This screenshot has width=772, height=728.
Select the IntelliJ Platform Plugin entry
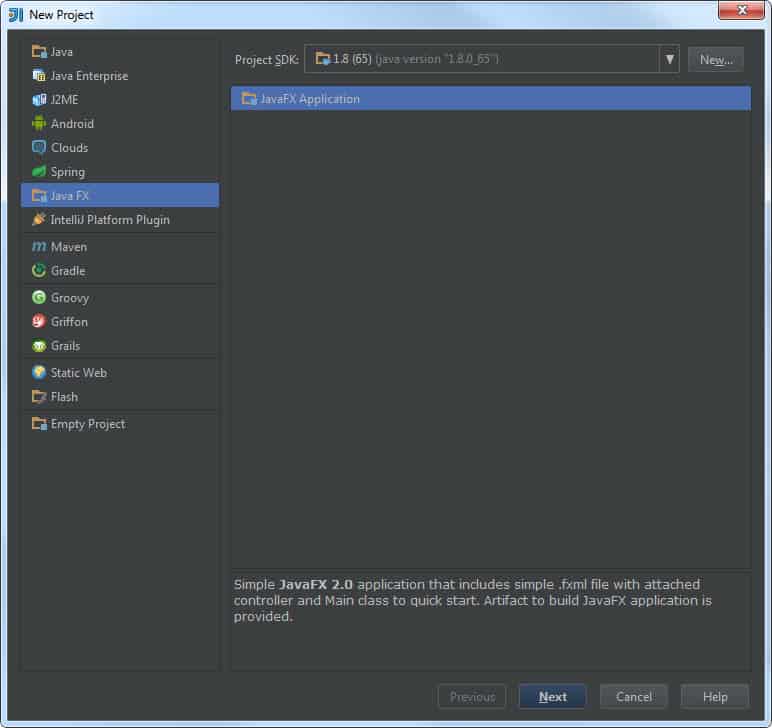(x=120, y=220)
